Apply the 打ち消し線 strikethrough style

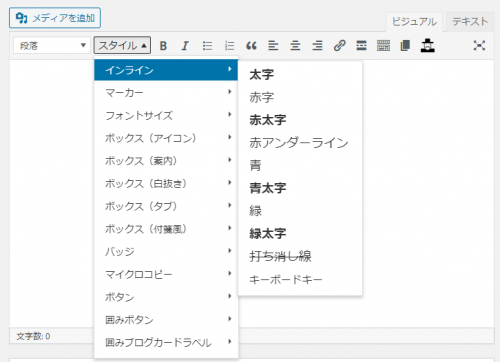[300, 256]
